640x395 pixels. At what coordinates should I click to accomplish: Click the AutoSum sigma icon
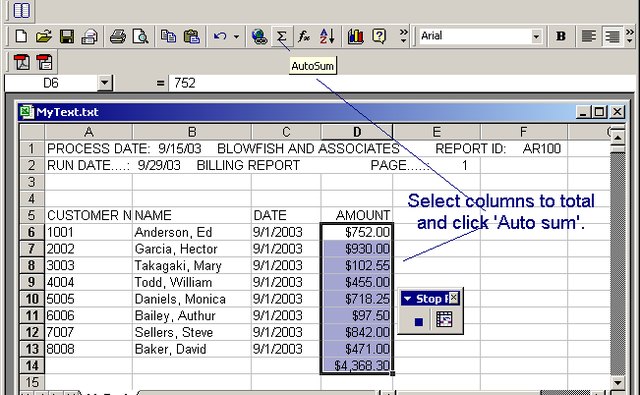pyautogui.click(x=282, y=37)
